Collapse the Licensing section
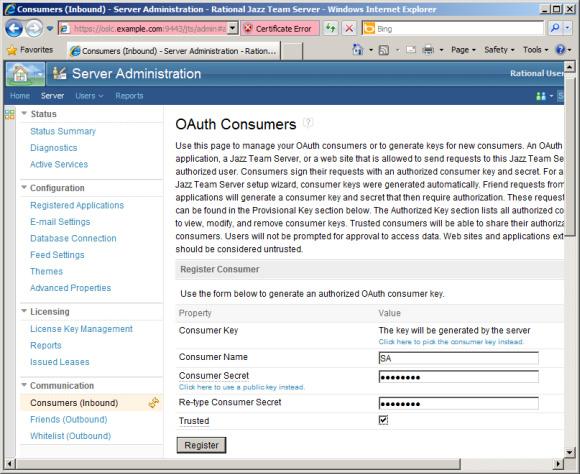The height and width of the screenshot is (474, 580). (24, 311)
